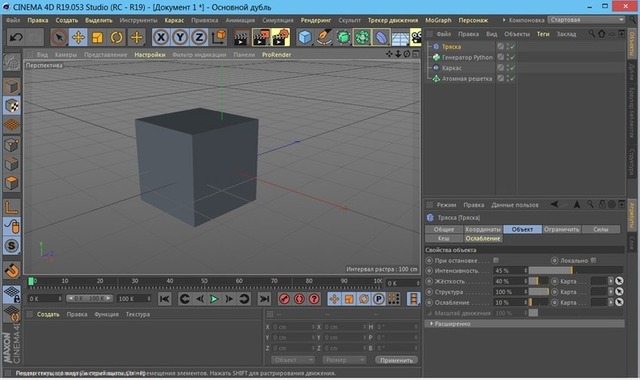Image resolution: width=640 pixels, height=380 pixels.
Task: Click the Применить button
Action: click(x=396, y=360)
